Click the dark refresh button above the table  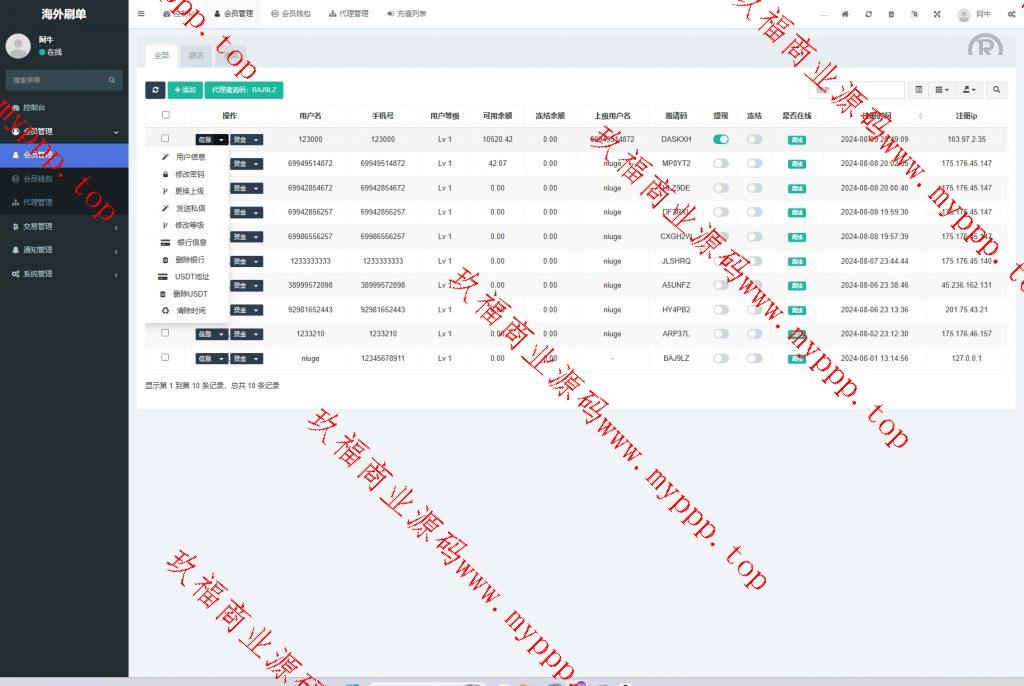click(x=155, y=90)
